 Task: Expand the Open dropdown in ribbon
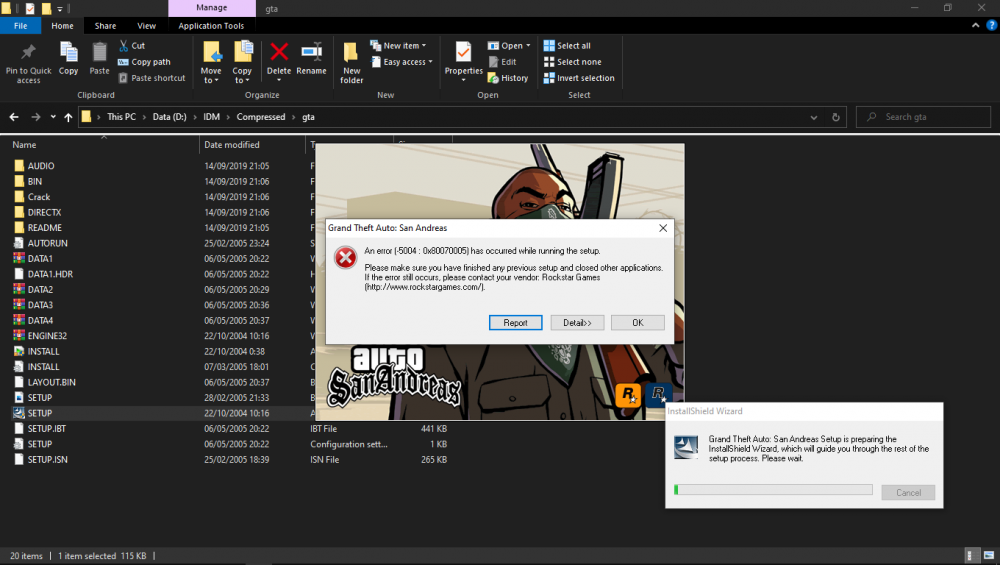tap(509, 46)
